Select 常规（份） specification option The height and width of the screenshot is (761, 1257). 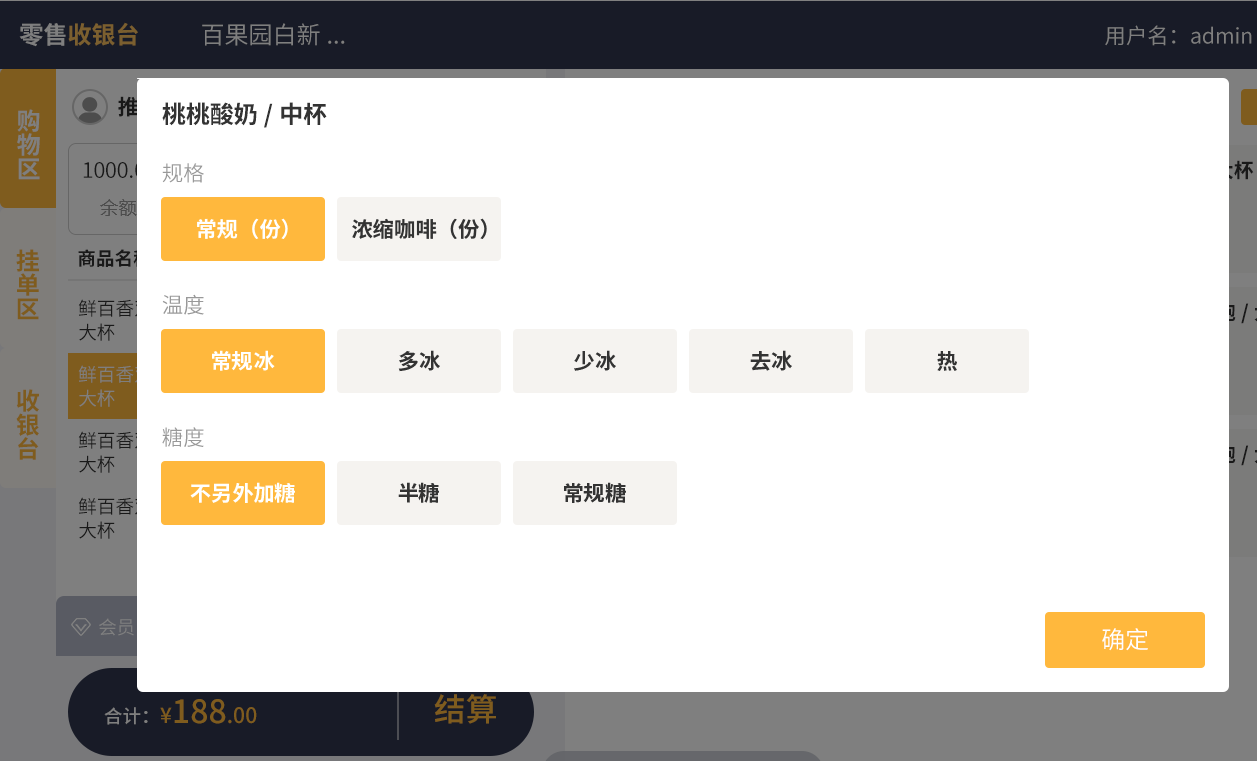pyautogui.click(x=243, y=229)
